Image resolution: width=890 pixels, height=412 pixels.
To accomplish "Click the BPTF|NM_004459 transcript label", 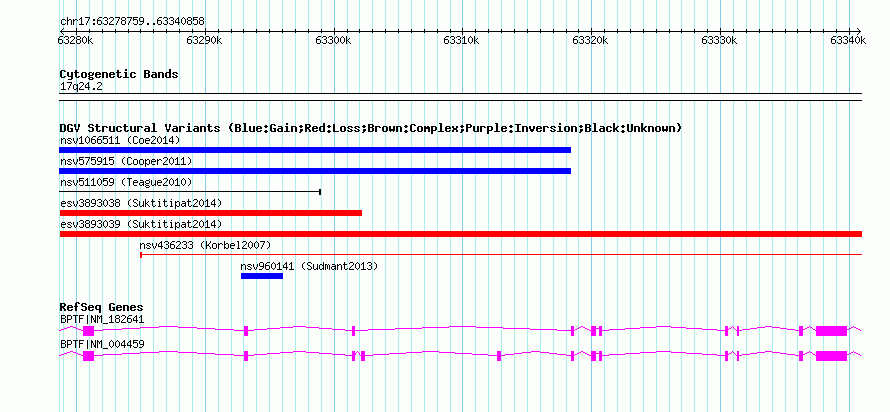I will (102, 344).
